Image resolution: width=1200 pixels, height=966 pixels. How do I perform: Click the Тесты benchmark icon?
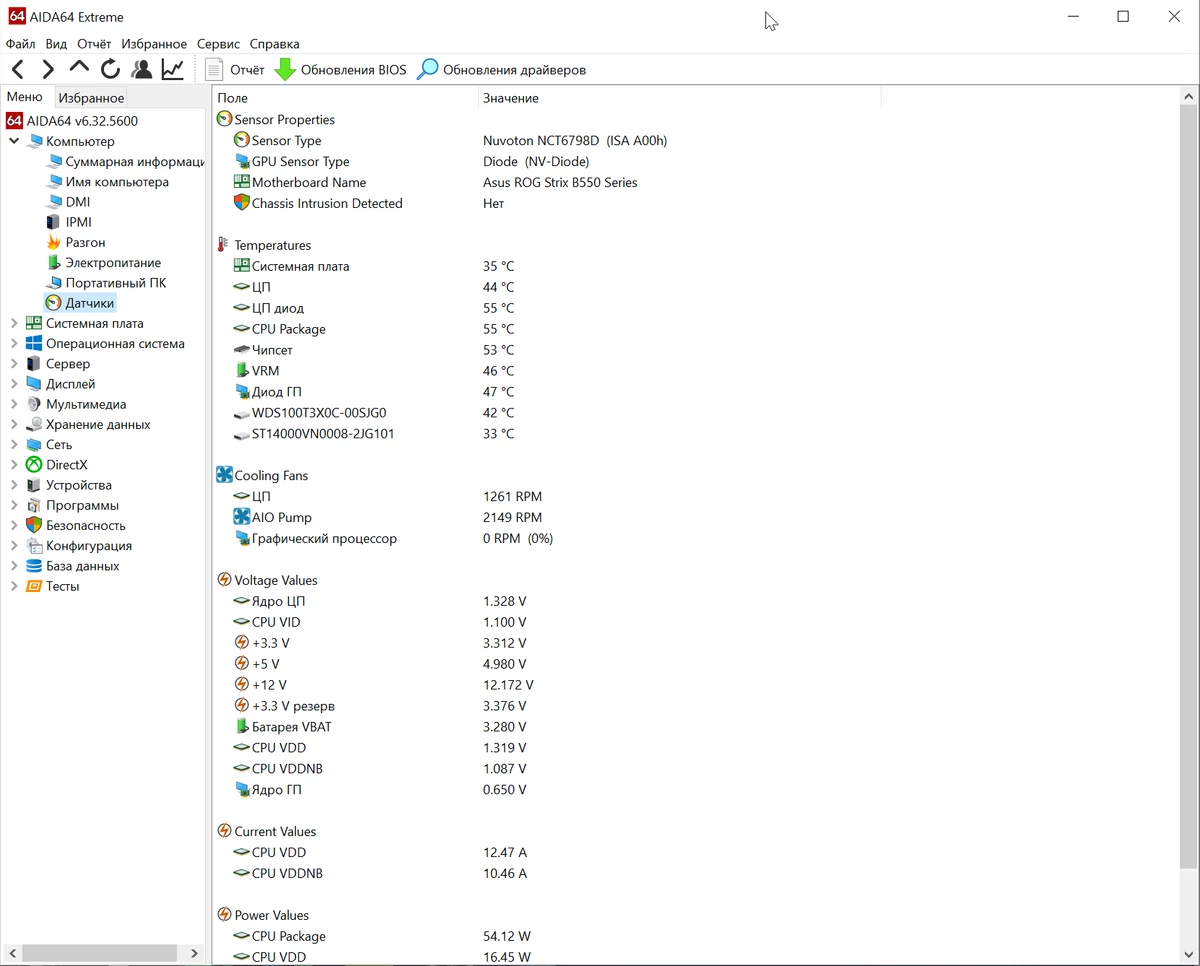click(34, 586)
